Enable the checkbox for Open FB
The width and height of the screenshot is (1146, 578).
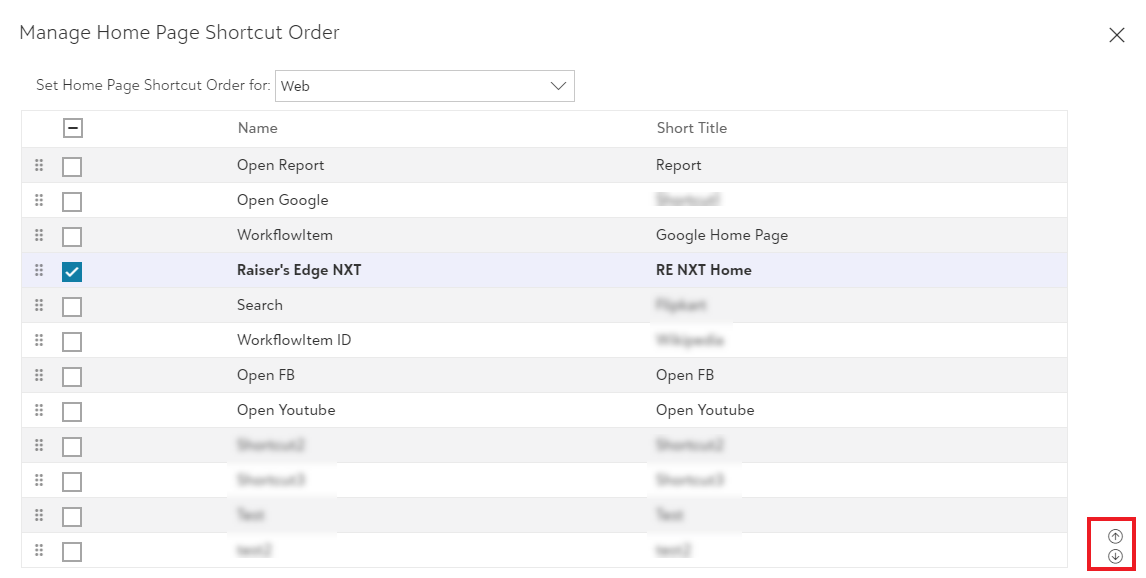point(72,376)
